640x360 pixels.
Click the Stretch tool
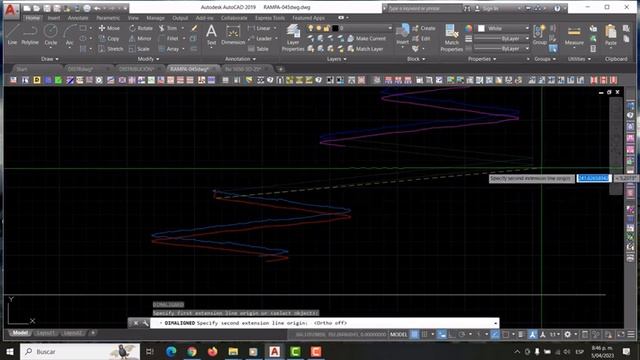(111, 49)
